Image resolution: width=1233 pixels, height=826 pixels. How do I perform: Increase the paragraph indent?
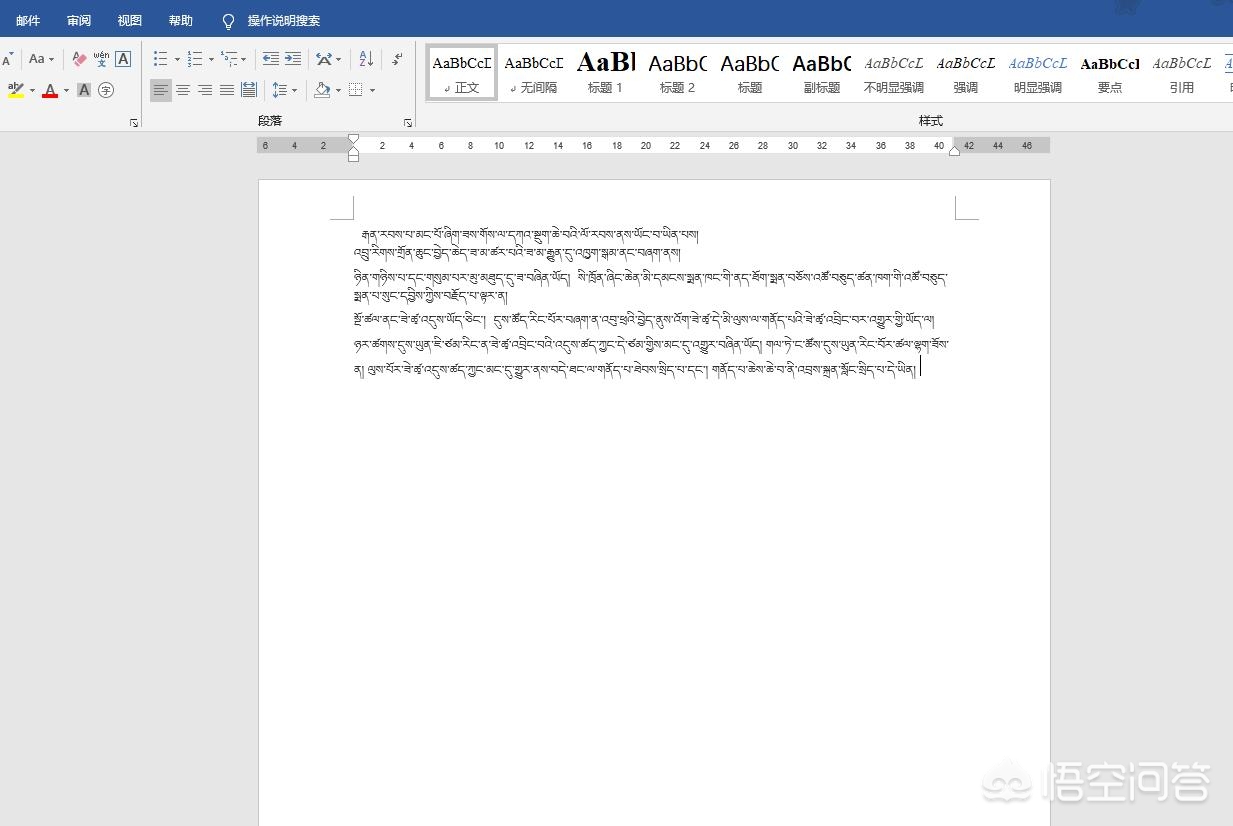coord(292,59)
